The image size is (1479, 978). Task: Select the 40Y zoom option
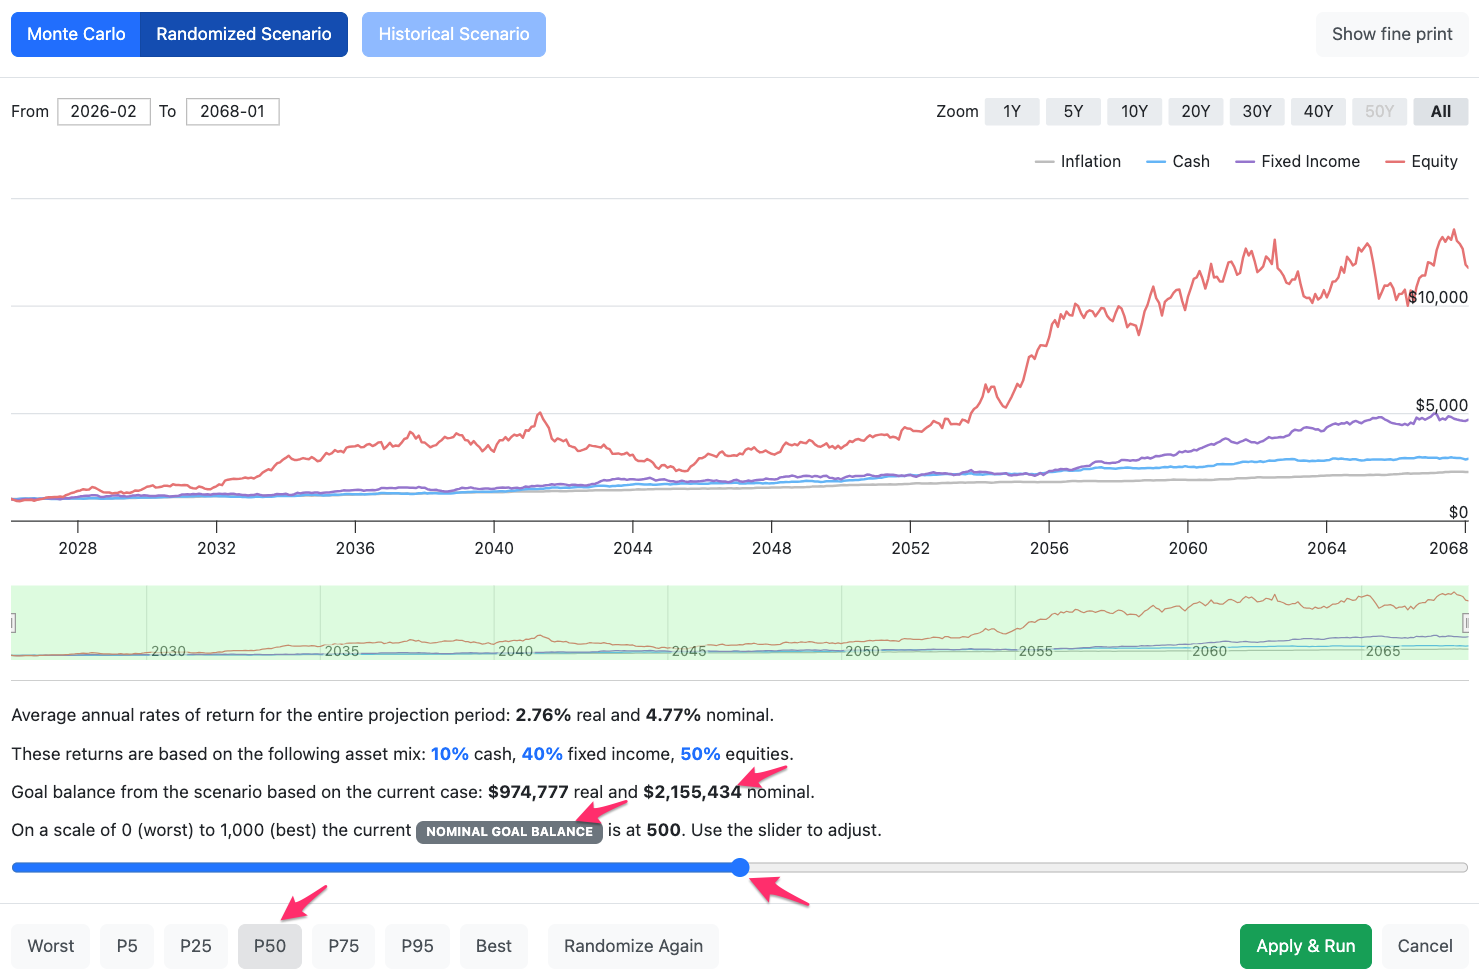pos(1318,111)
